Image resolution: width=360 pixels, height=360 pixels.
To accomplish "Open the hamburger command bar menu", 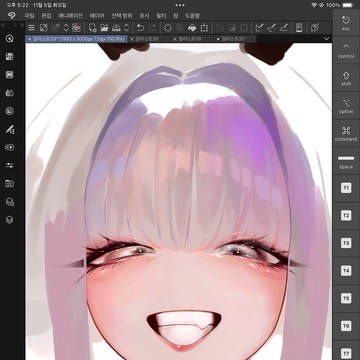I will [31, 28].
